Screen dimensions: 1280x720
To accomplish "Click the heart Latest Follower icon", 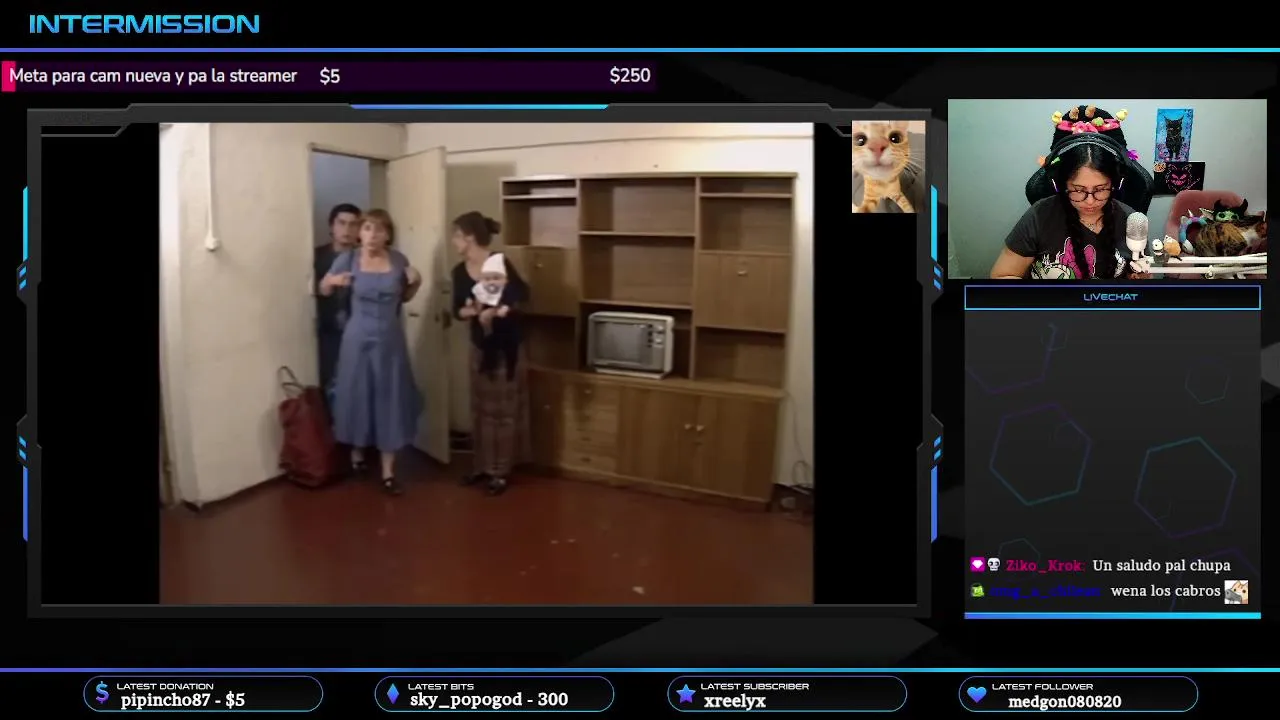I will click(x=977, y=694).
